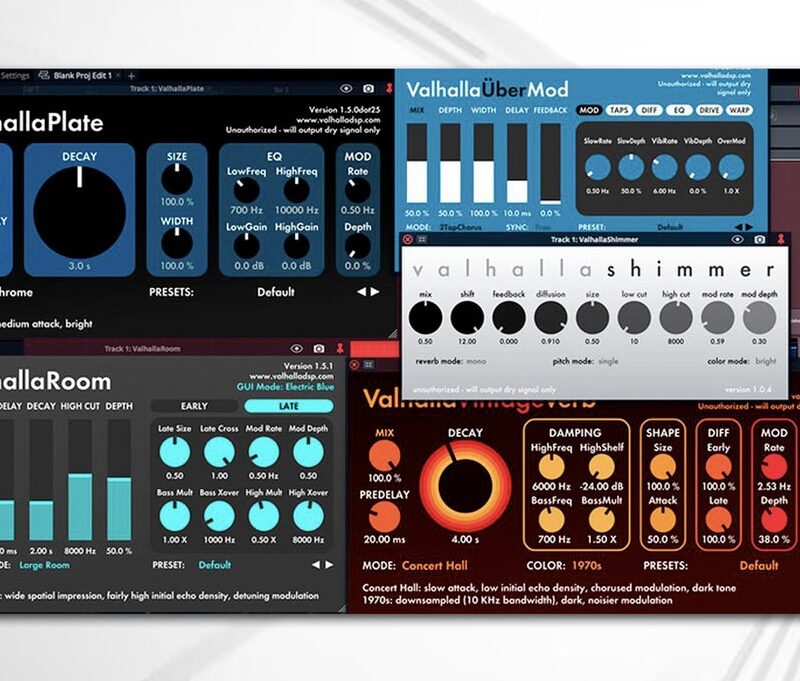This screenshot has width=800, height=681.
Task: Add new tab with plus icon
Action: pos(131,76)
